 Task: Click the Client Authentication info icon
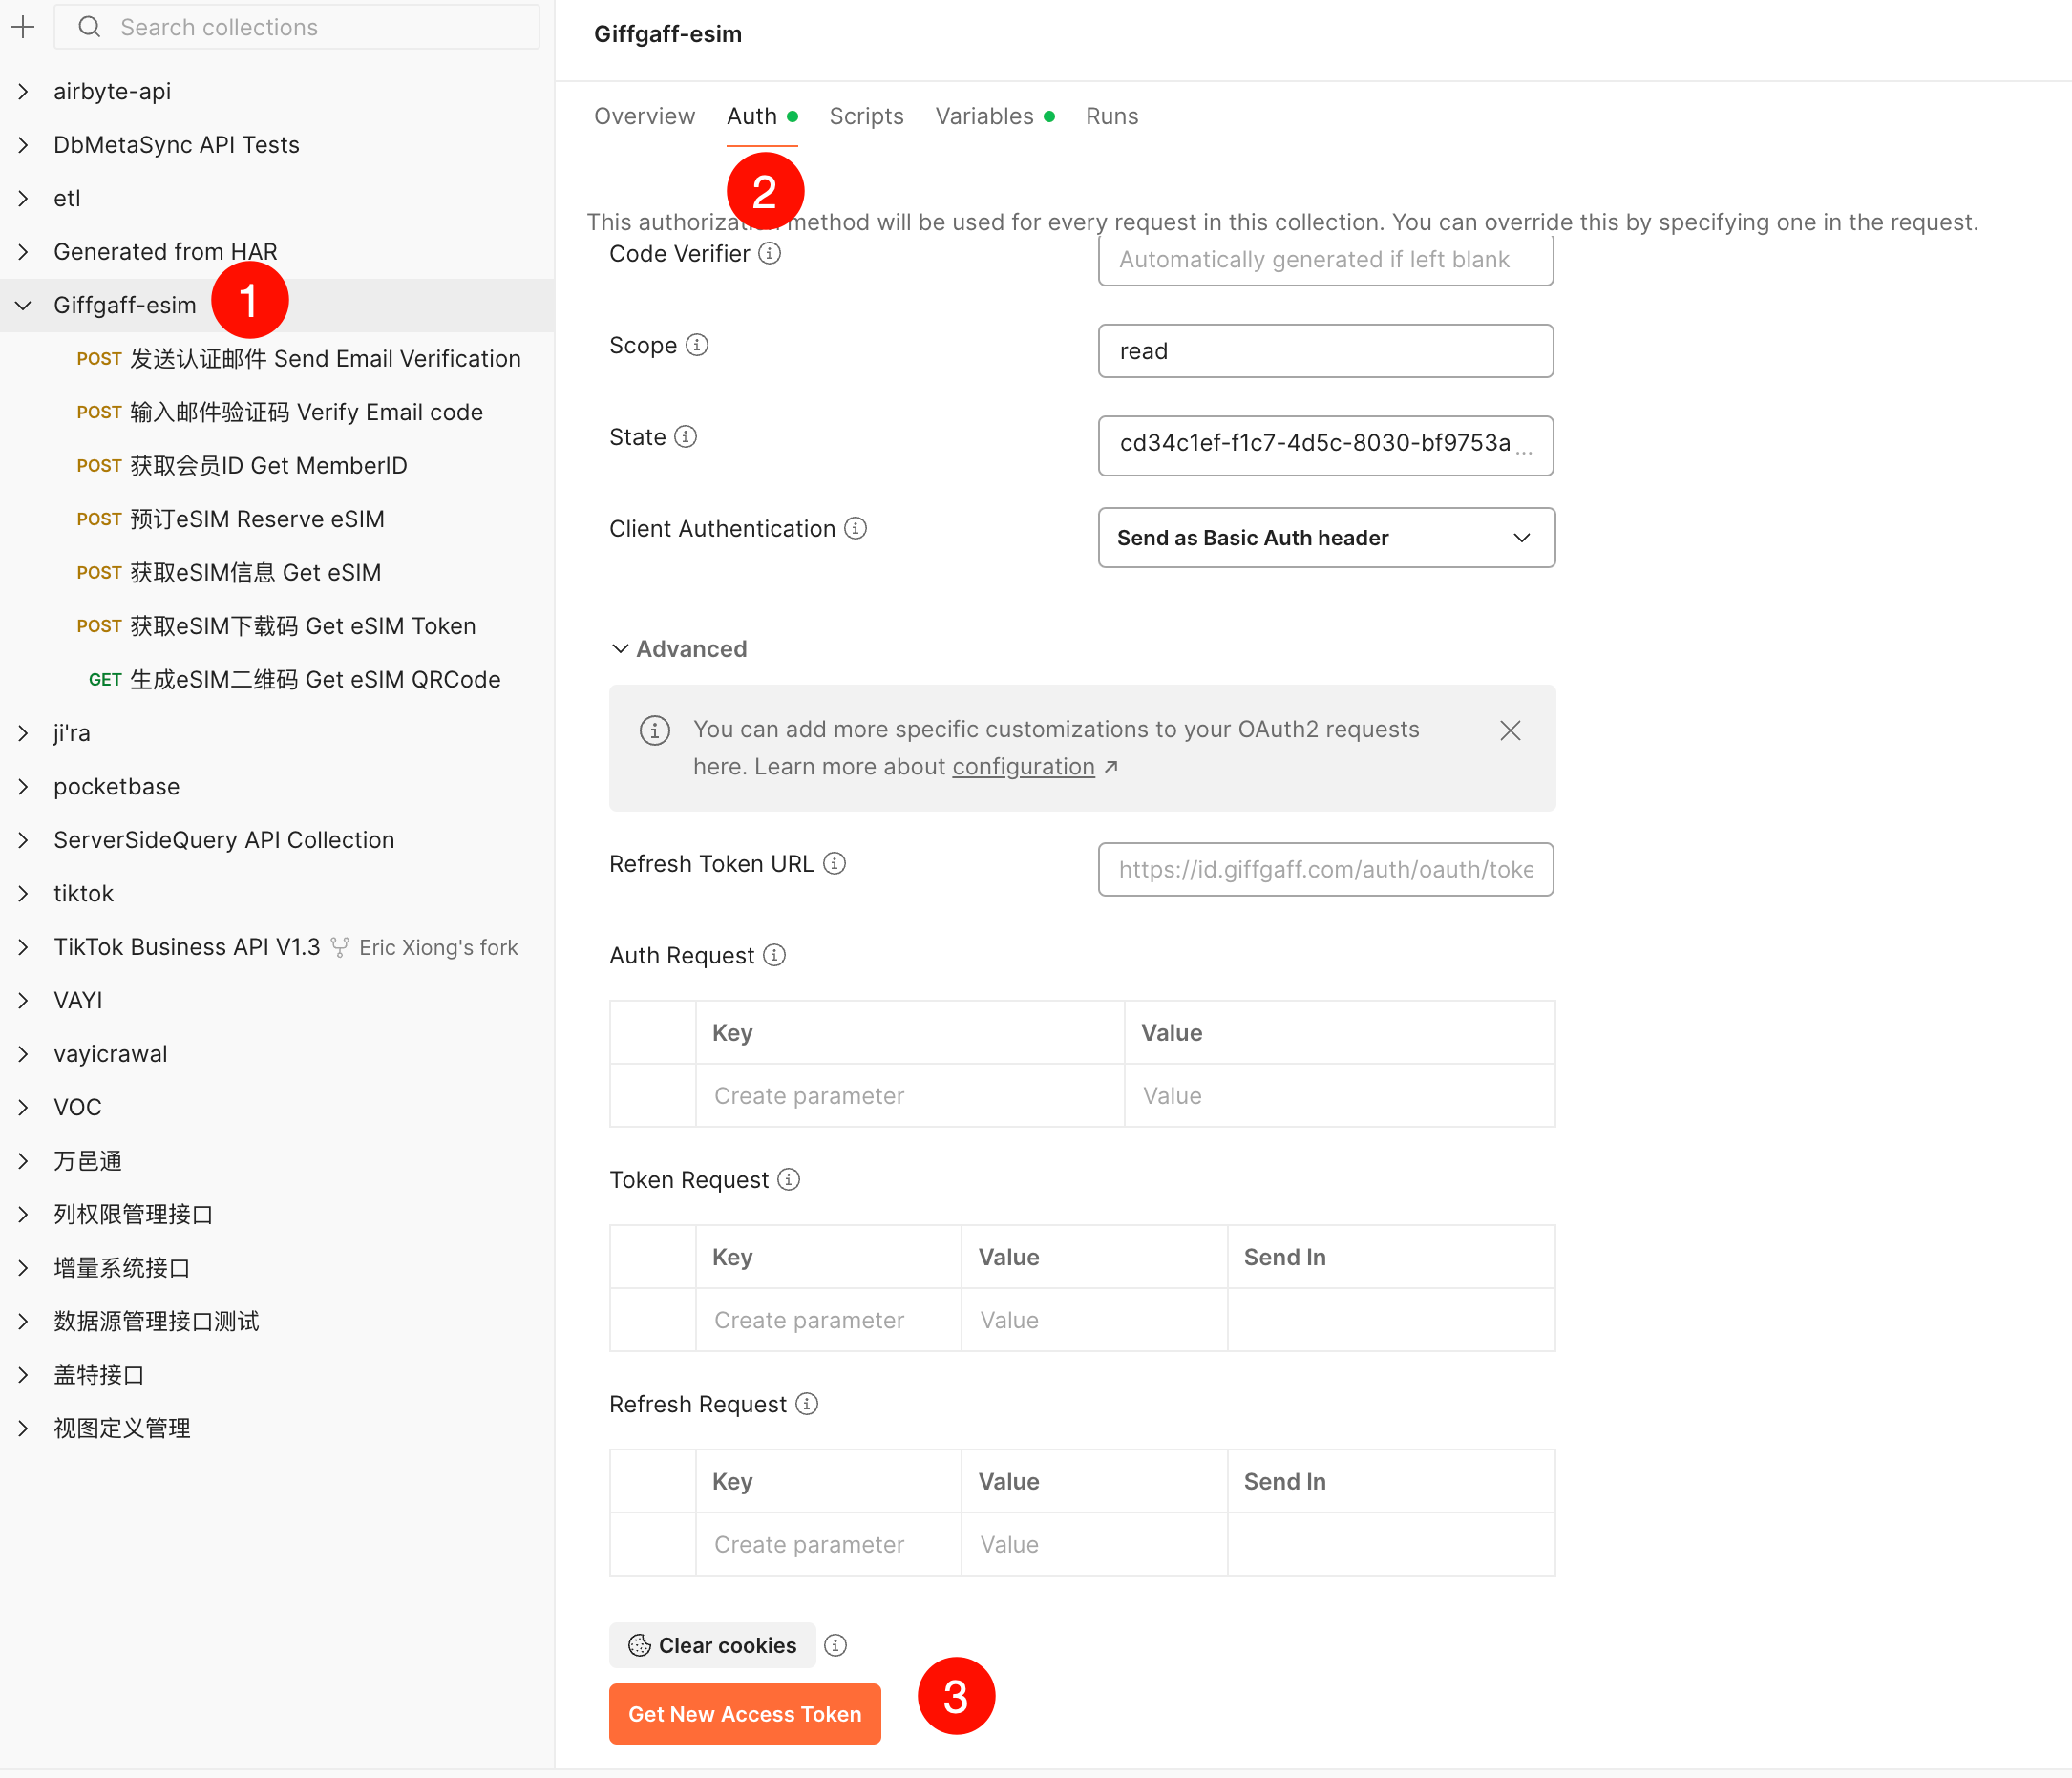pyautogui.click(x=855, y=528)
